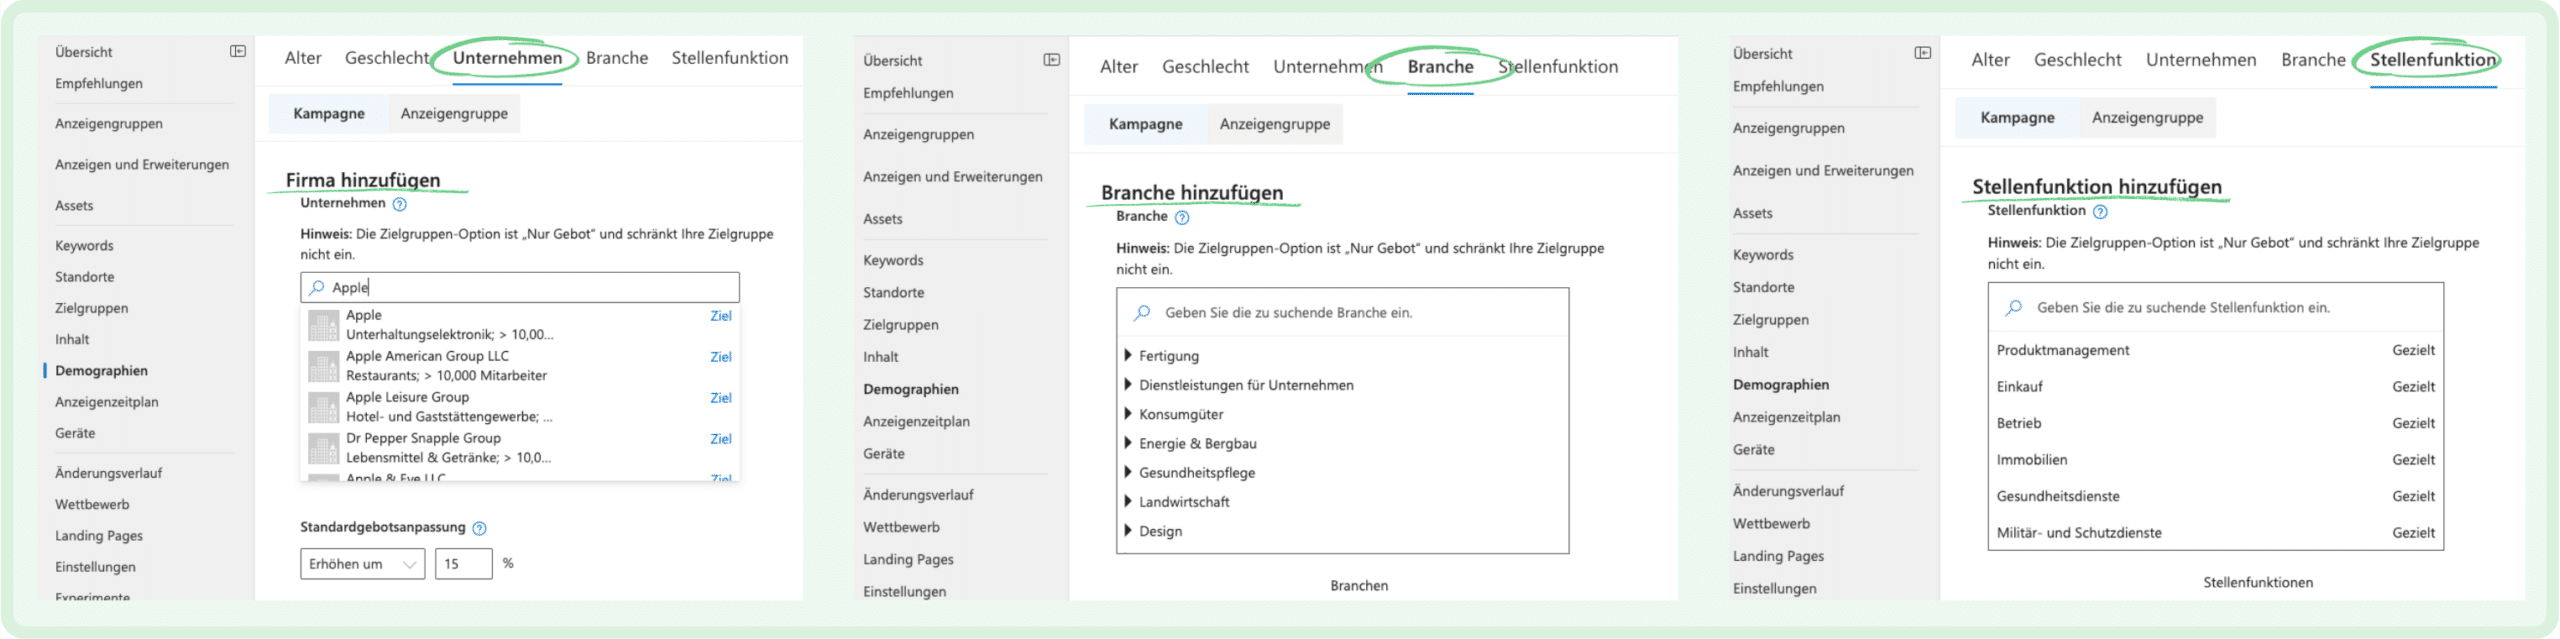Expand the Gesundheitspflege category
The image size is (2560, 639).
tap(1128, 471)
